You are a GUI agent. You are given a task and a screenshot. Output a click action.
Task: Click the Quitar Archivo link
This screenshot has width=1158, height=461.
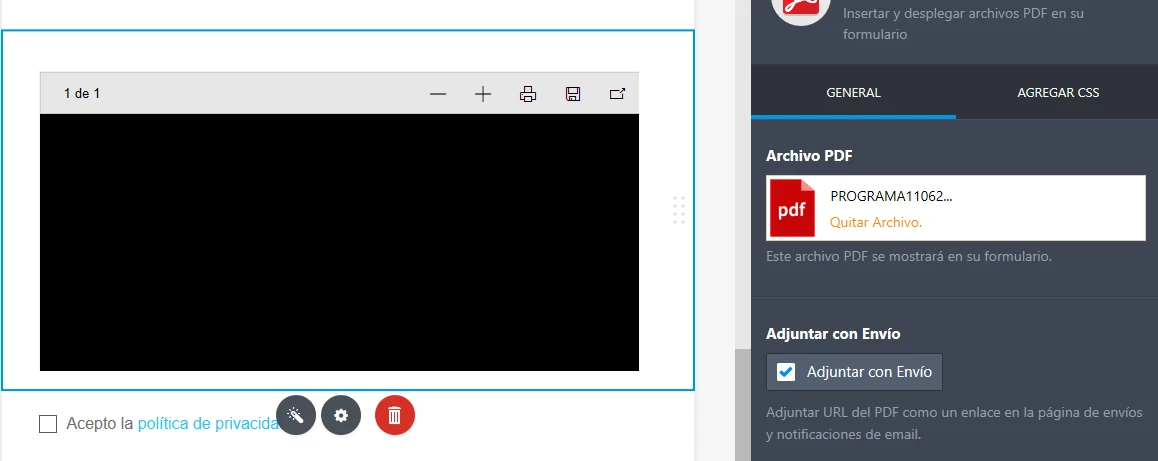[x=876, y=222]
